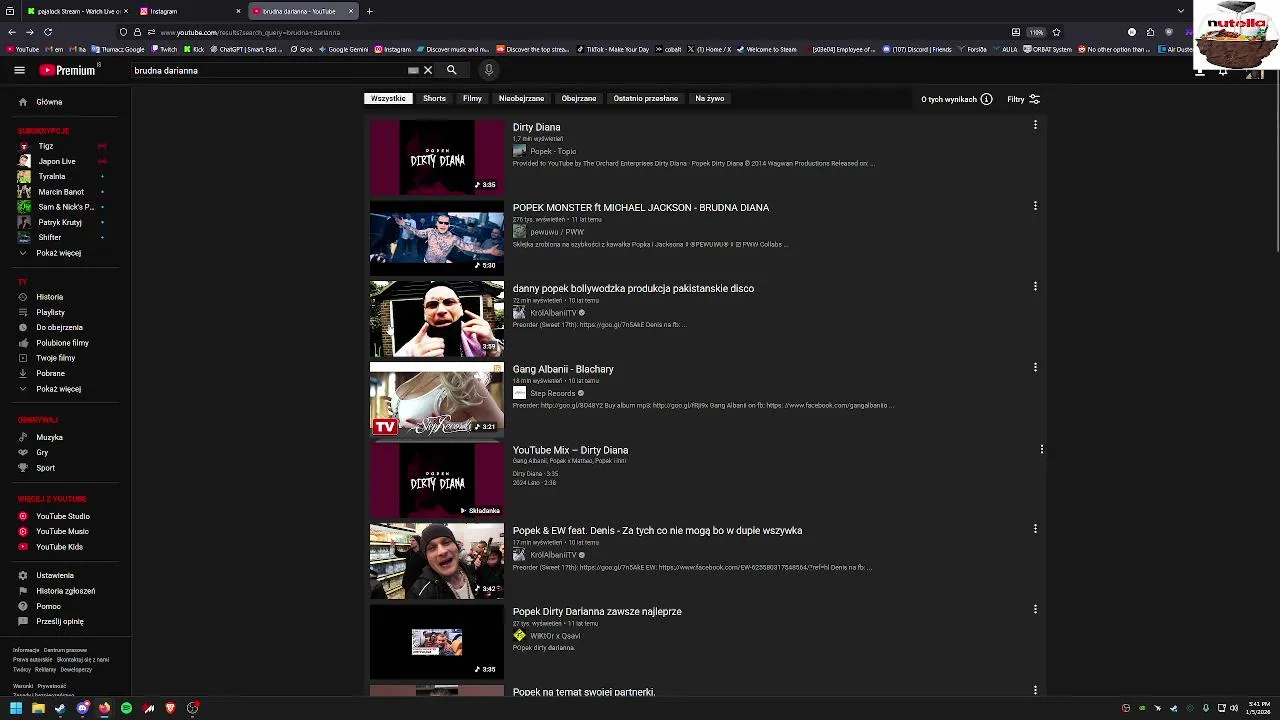
Task: Close the brudna darianna - YouTube tab
Action: (351, 11)
